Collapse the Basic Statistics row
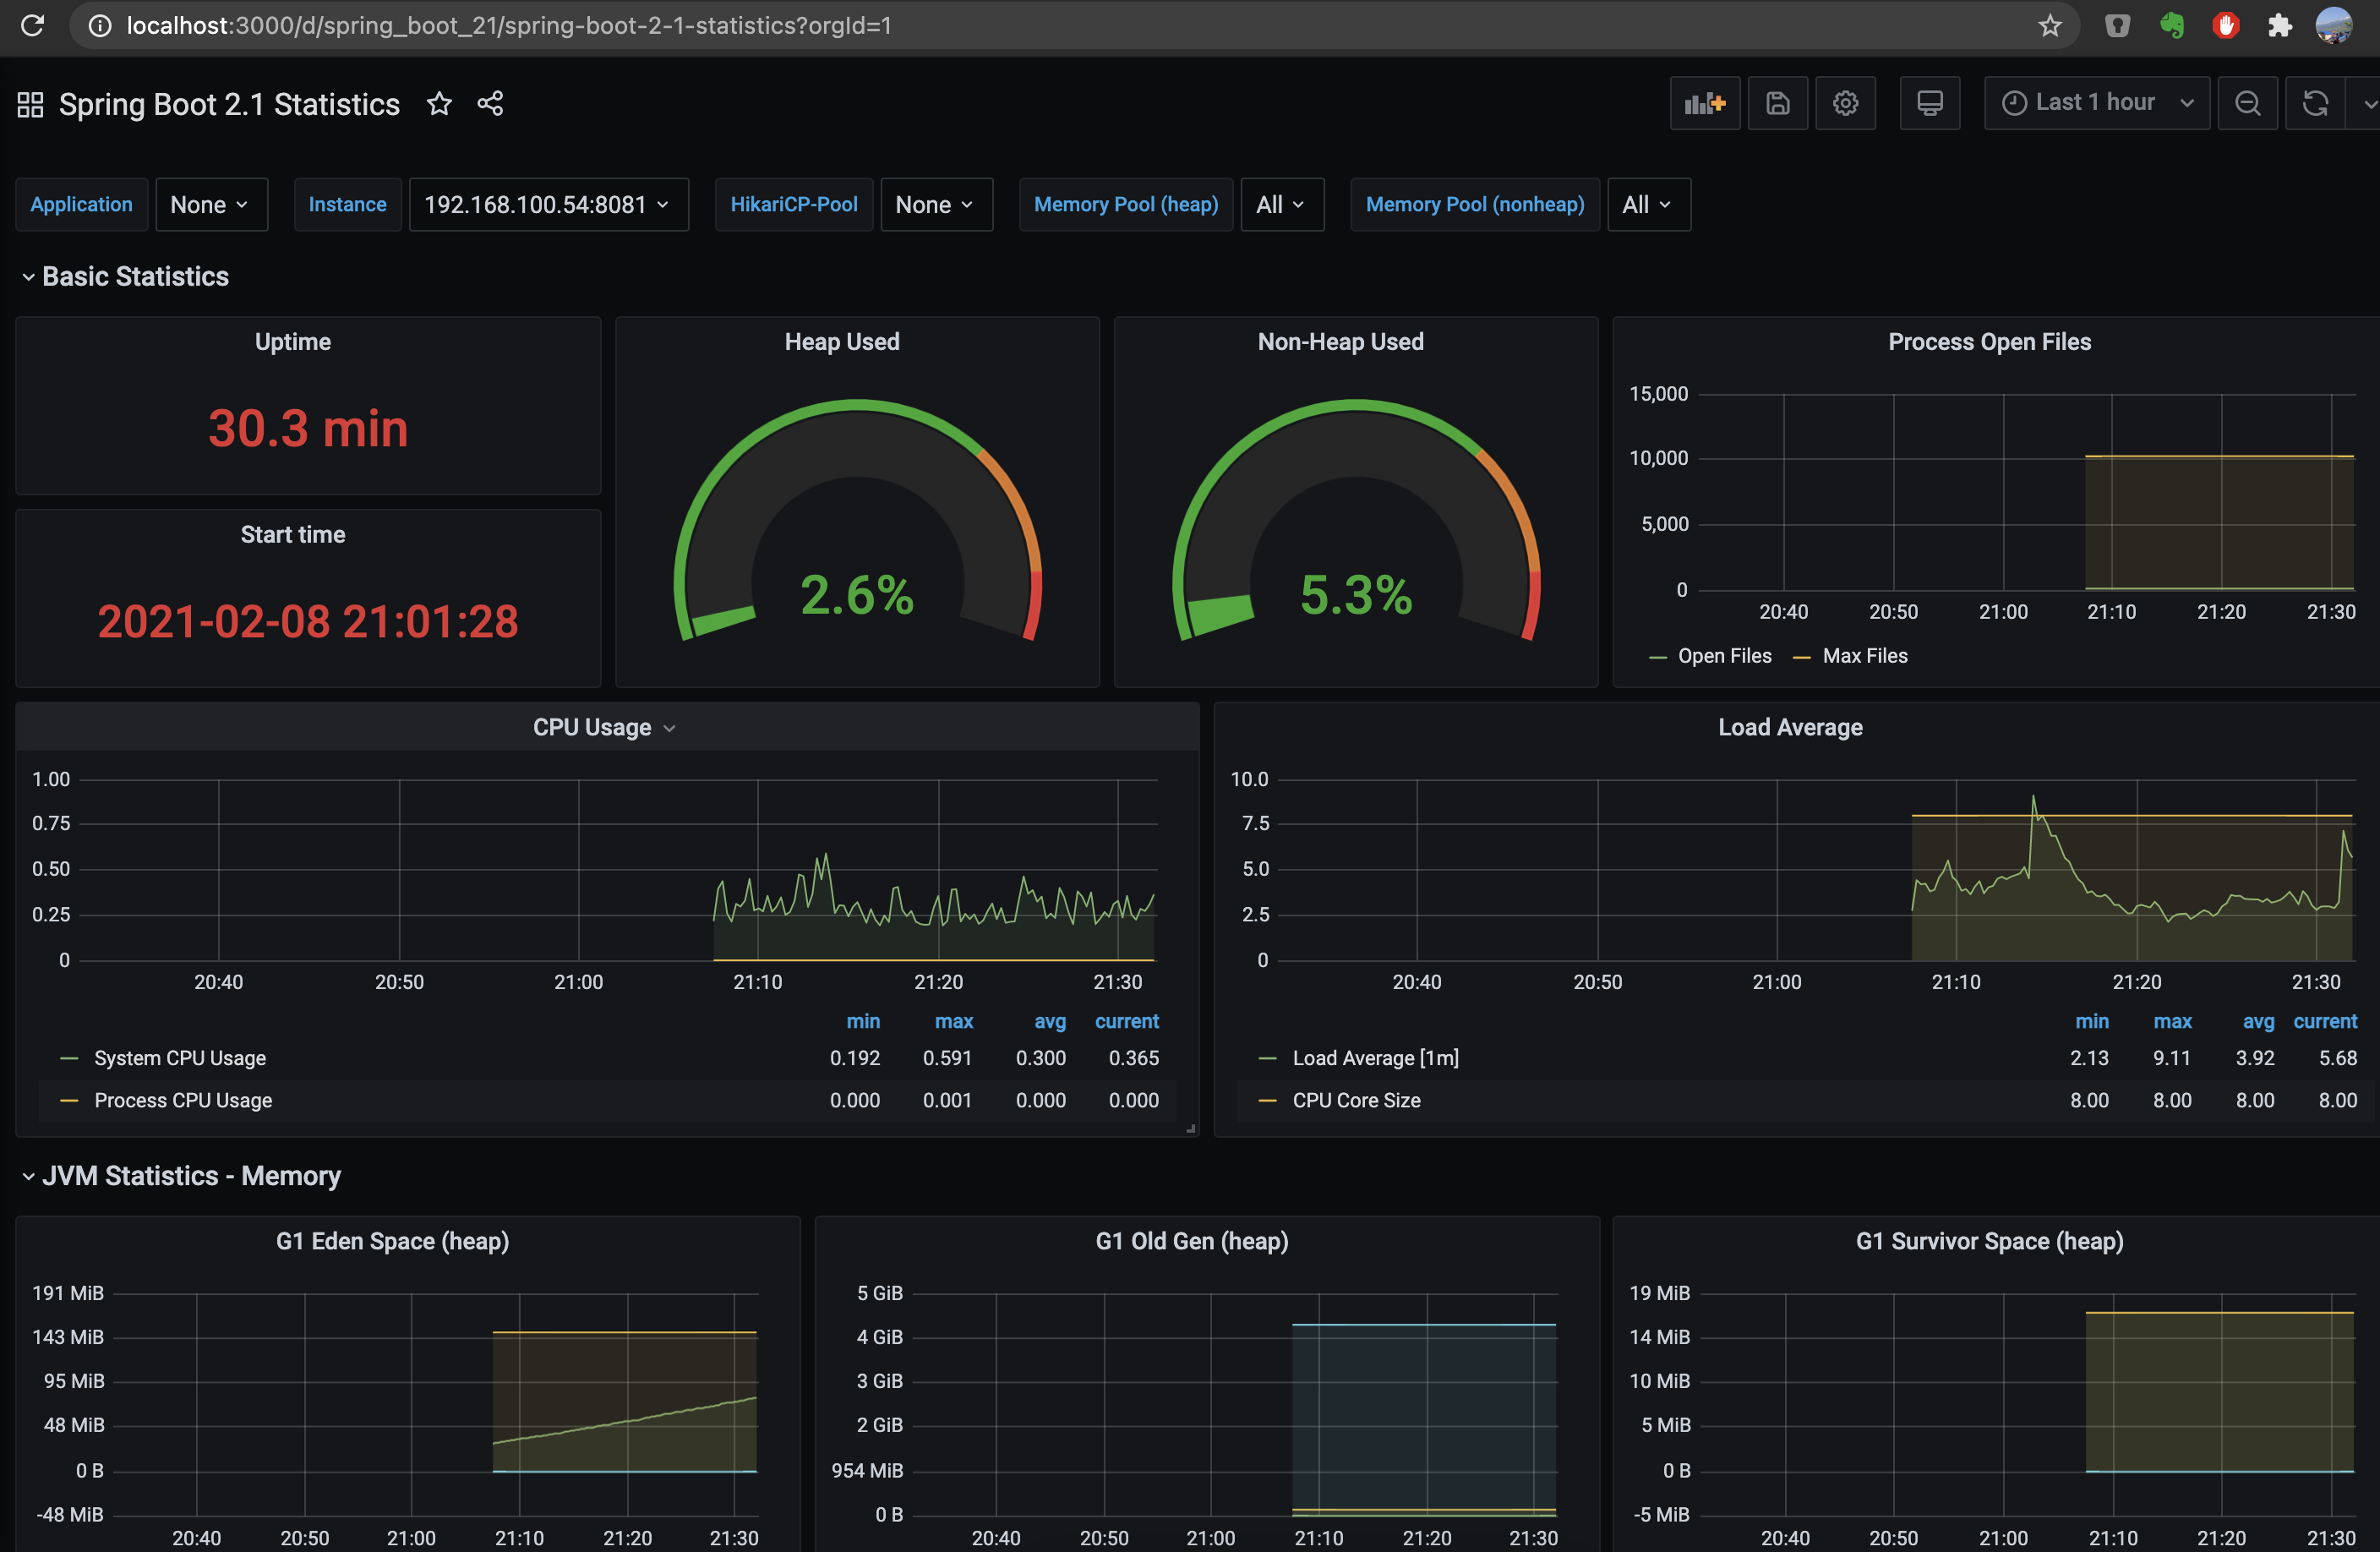2380x1552 pixels. click(124, 276)
